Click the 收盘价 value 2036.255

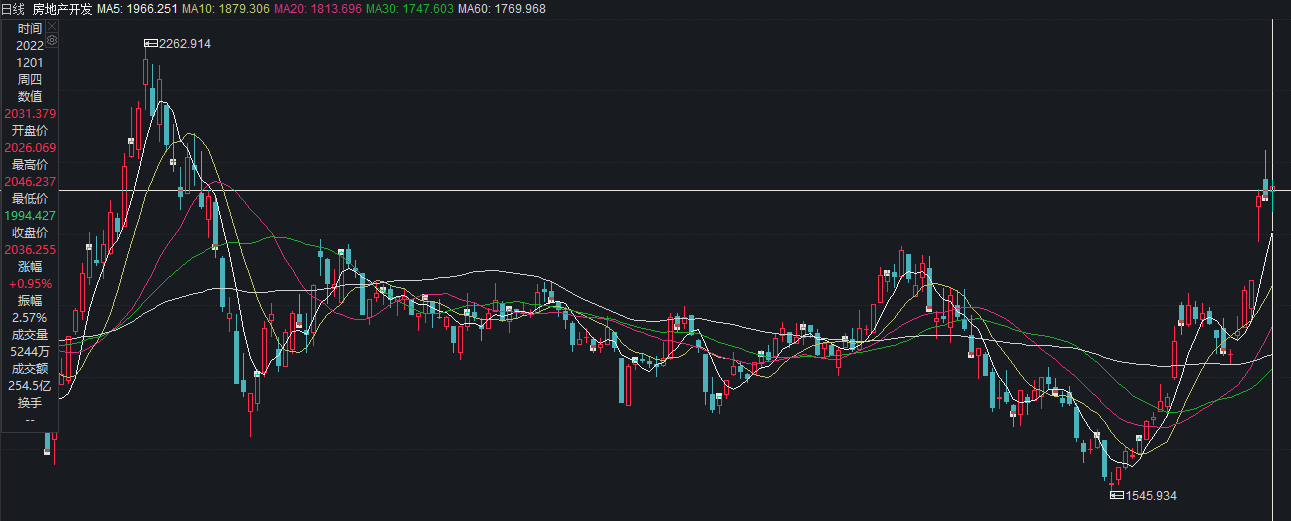30,249
